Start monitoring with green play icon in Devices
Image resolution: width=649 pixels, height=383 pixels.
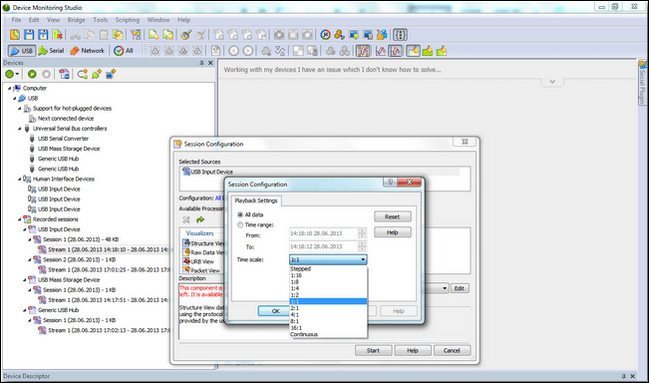tap(32, 74)
